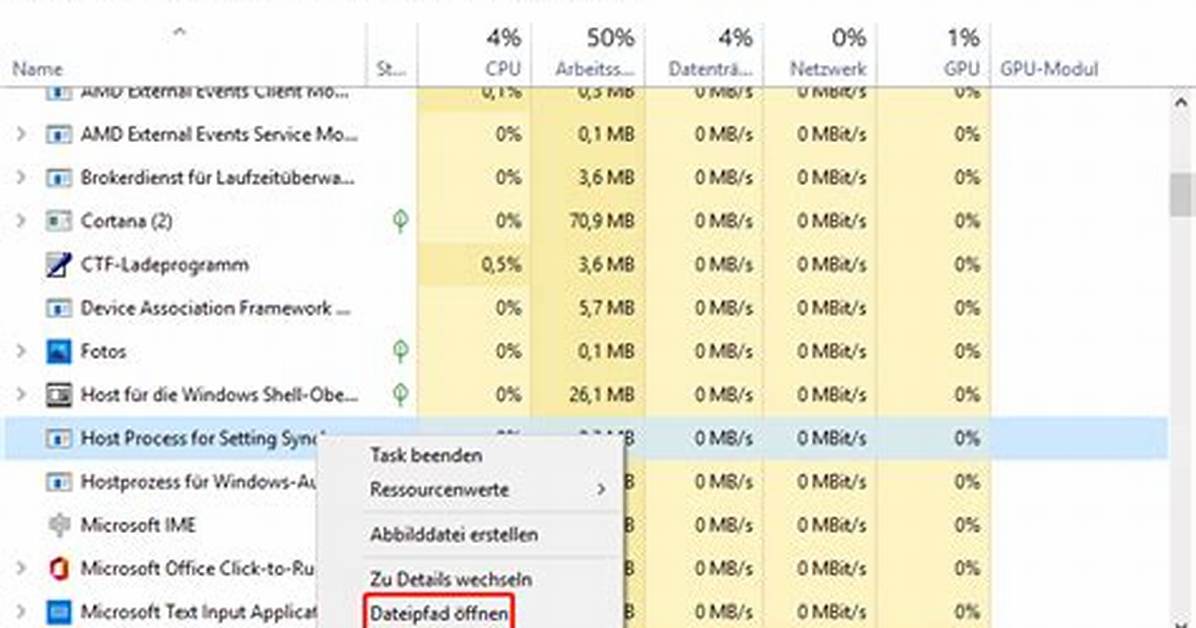Select the Fotos process name
The image size is (1196, 628).
103,352
